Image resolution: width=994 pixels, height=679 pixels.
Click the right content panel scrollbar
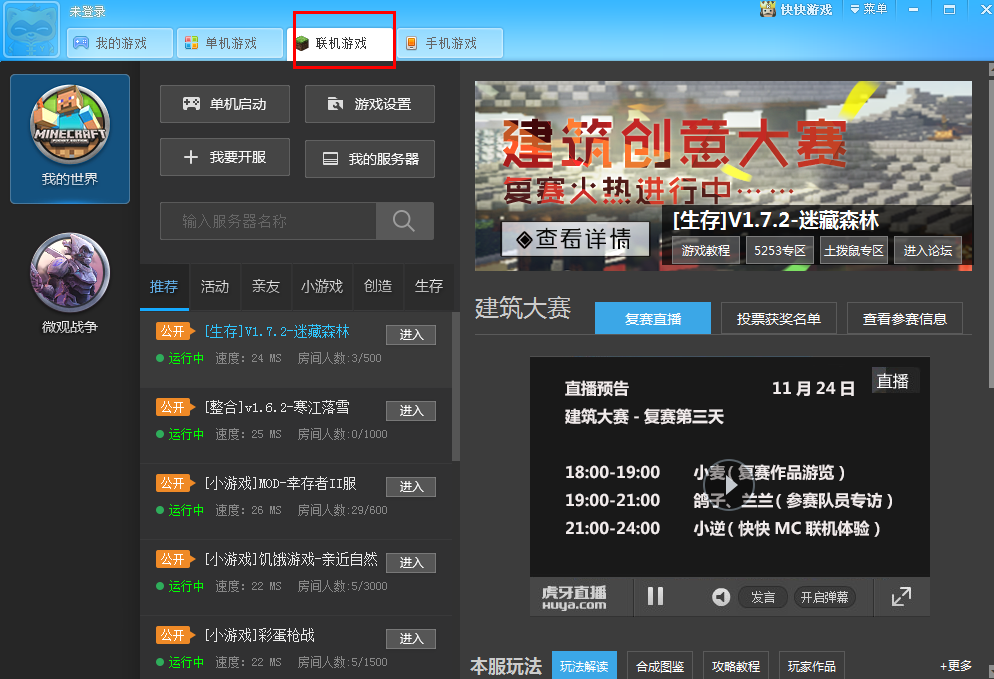tap(991, 231)
